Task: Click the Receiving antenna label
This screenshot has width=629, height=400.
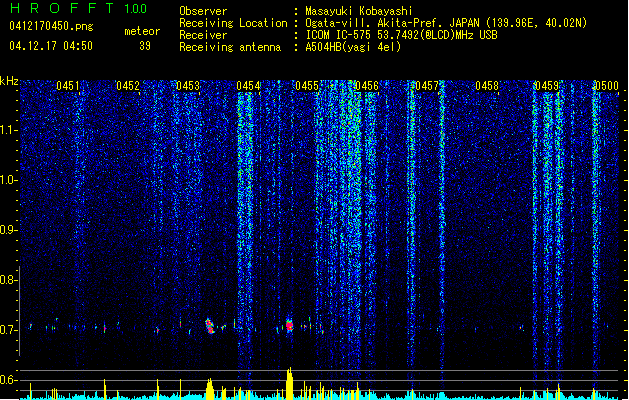Action: coord(230,47)
